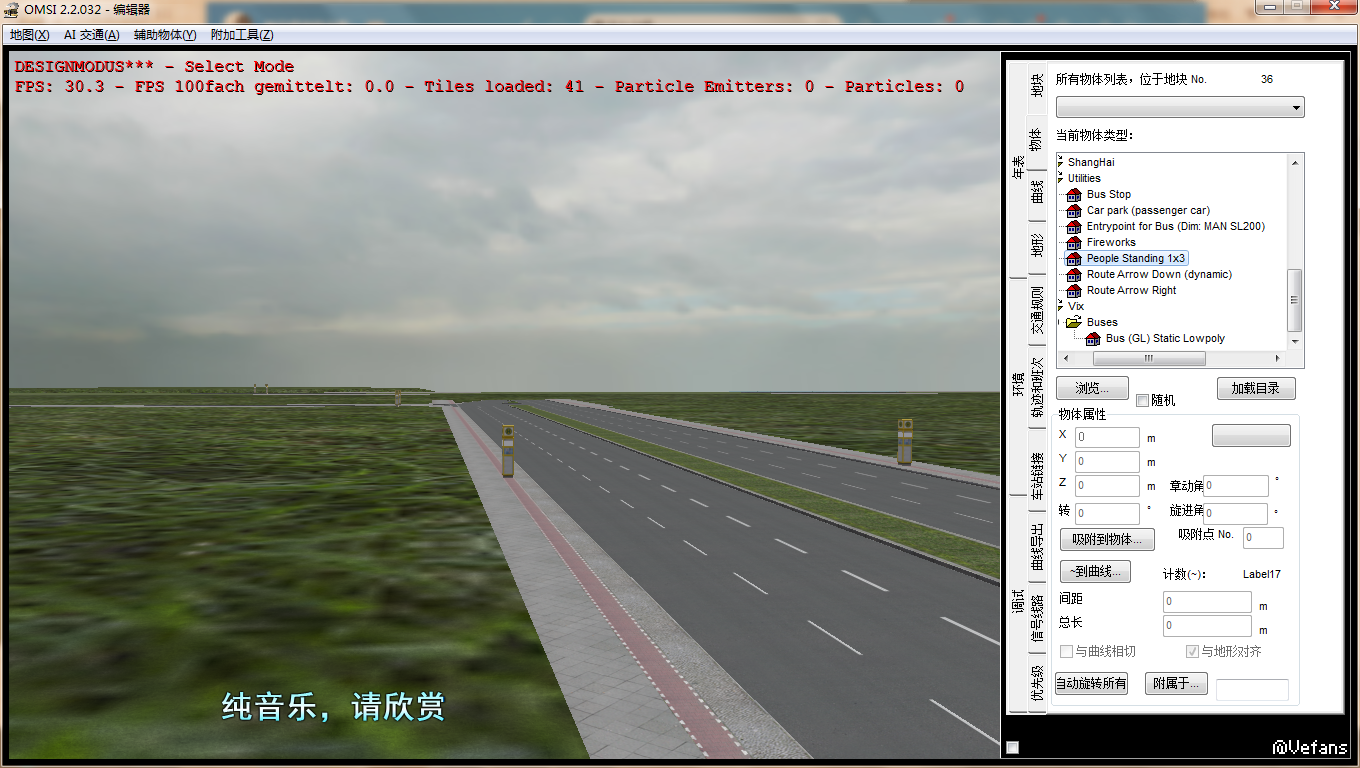Click the 浏览... button
Viewport: 1360px width, 768px height.
click(1093, 388)
